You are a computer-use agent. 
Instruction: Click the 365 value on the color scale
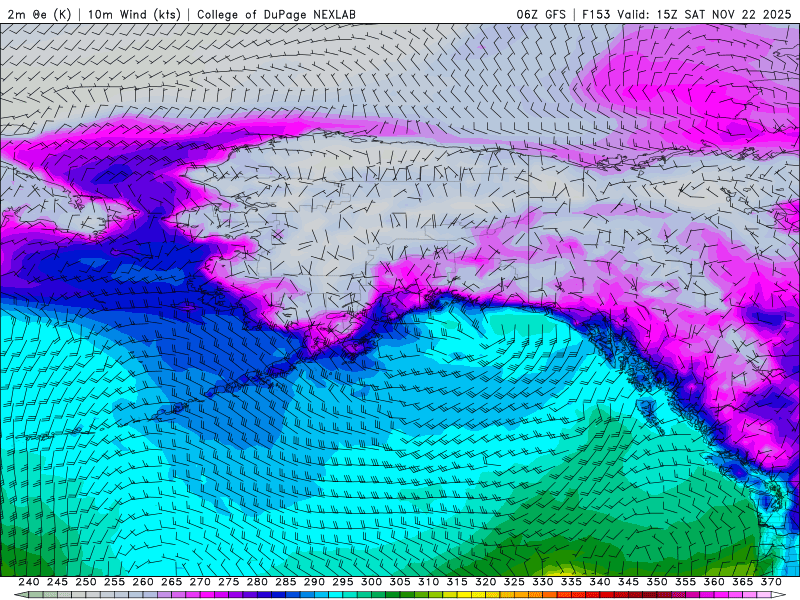pyautogui.click(x=743, y=582)
